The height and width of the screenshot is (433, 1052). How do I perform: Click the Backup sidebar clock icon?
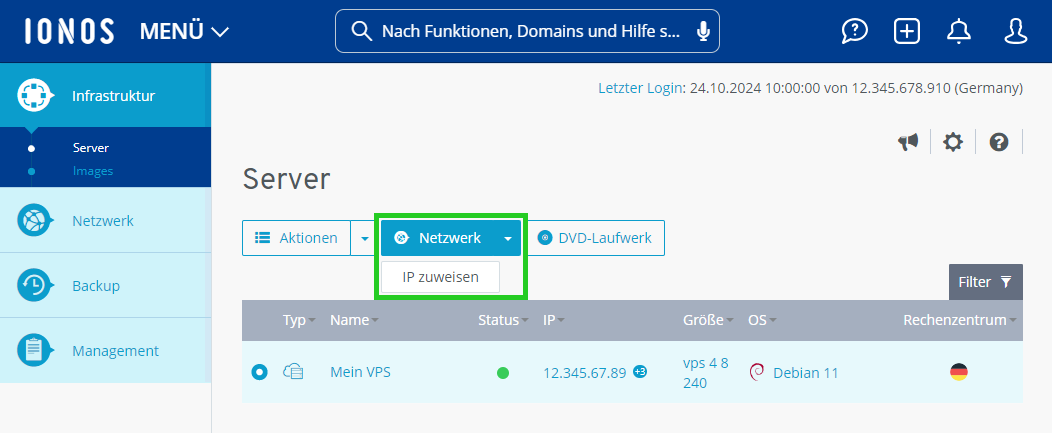34,285
